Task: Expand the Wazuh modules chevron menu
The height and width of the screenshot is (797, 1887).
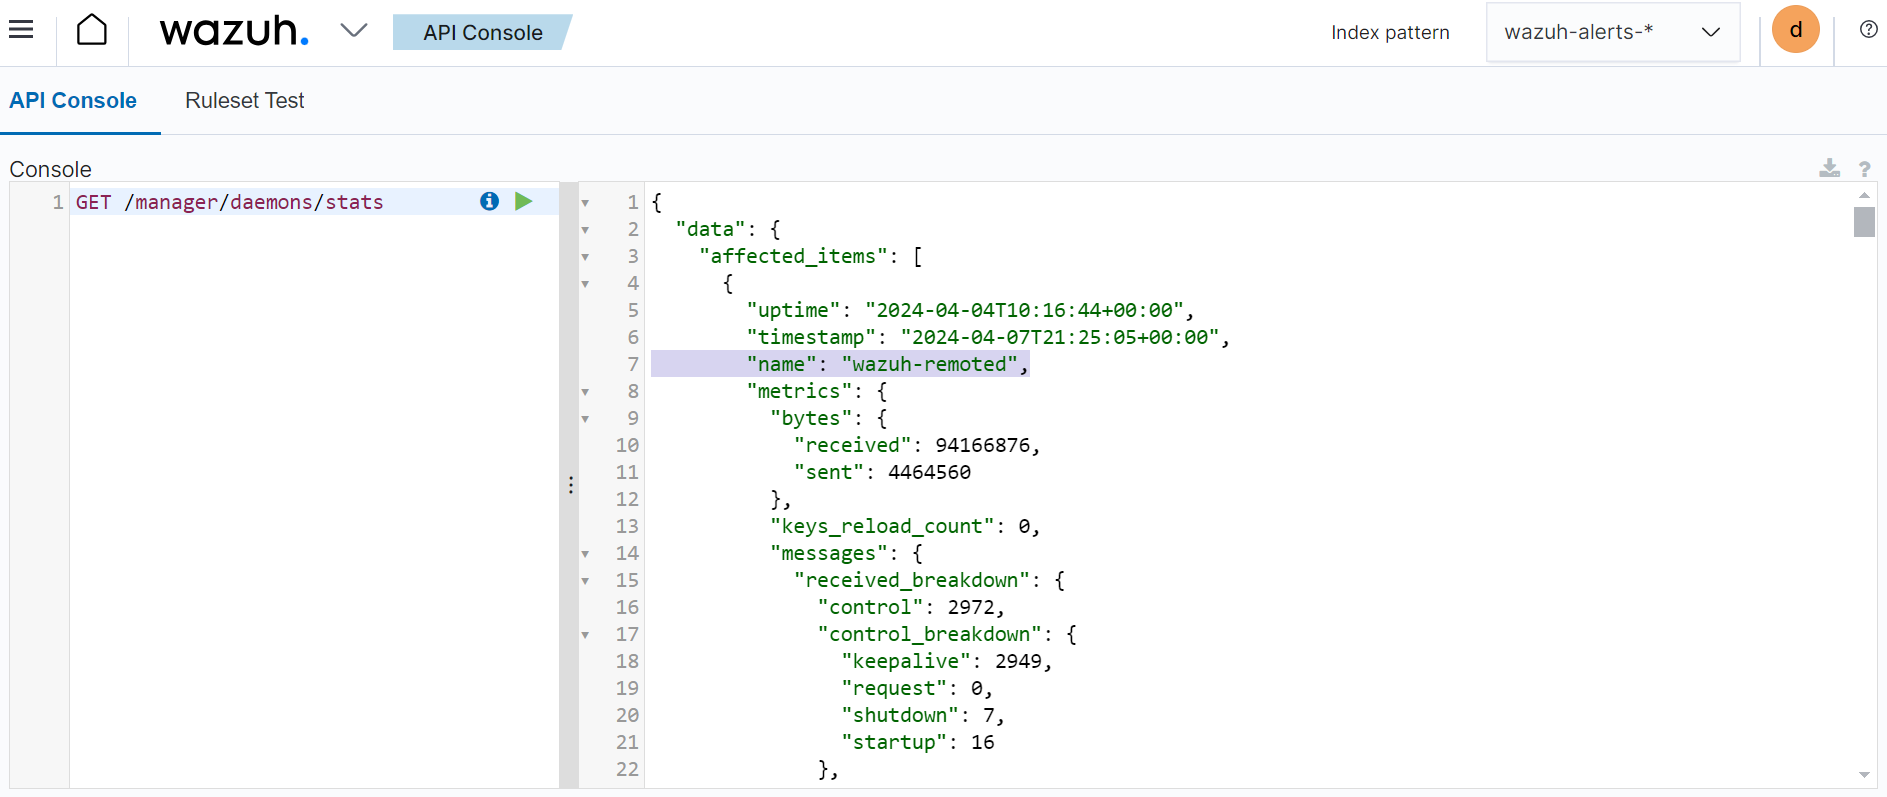Action: (353, 31)
